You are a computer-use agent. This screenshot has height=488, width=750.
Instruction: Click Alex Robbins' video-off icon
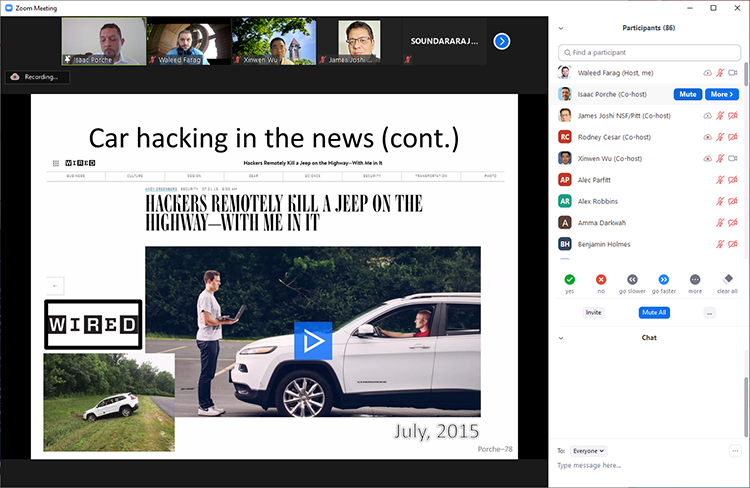click(x=733, y=201)
